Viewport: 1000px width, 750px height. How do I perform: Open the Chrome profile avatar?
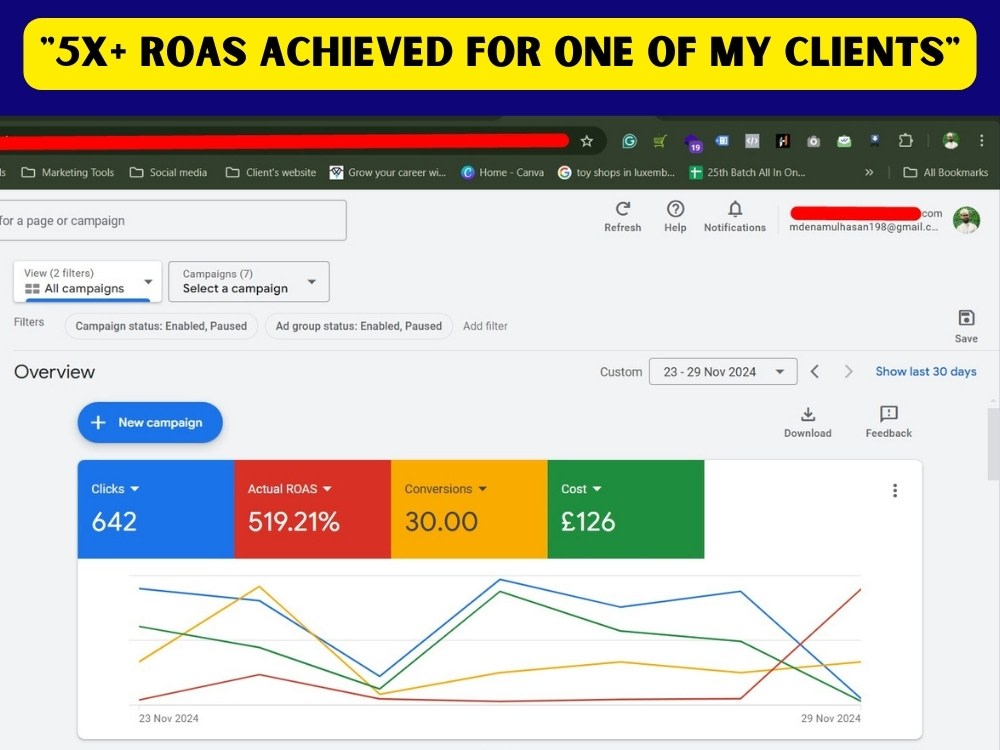pos(951,141)
